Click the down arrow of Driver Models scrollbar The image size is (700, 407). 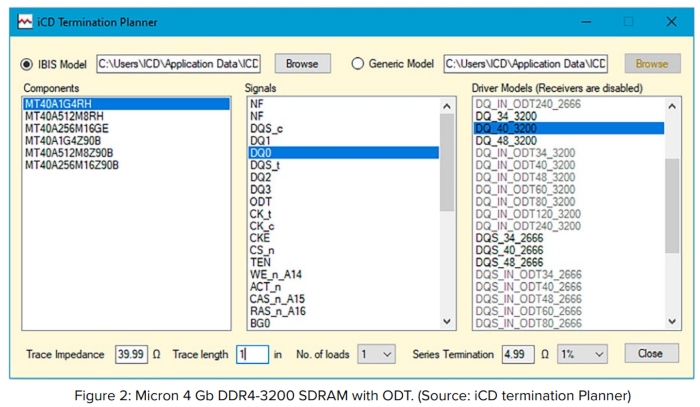point(672,321)
